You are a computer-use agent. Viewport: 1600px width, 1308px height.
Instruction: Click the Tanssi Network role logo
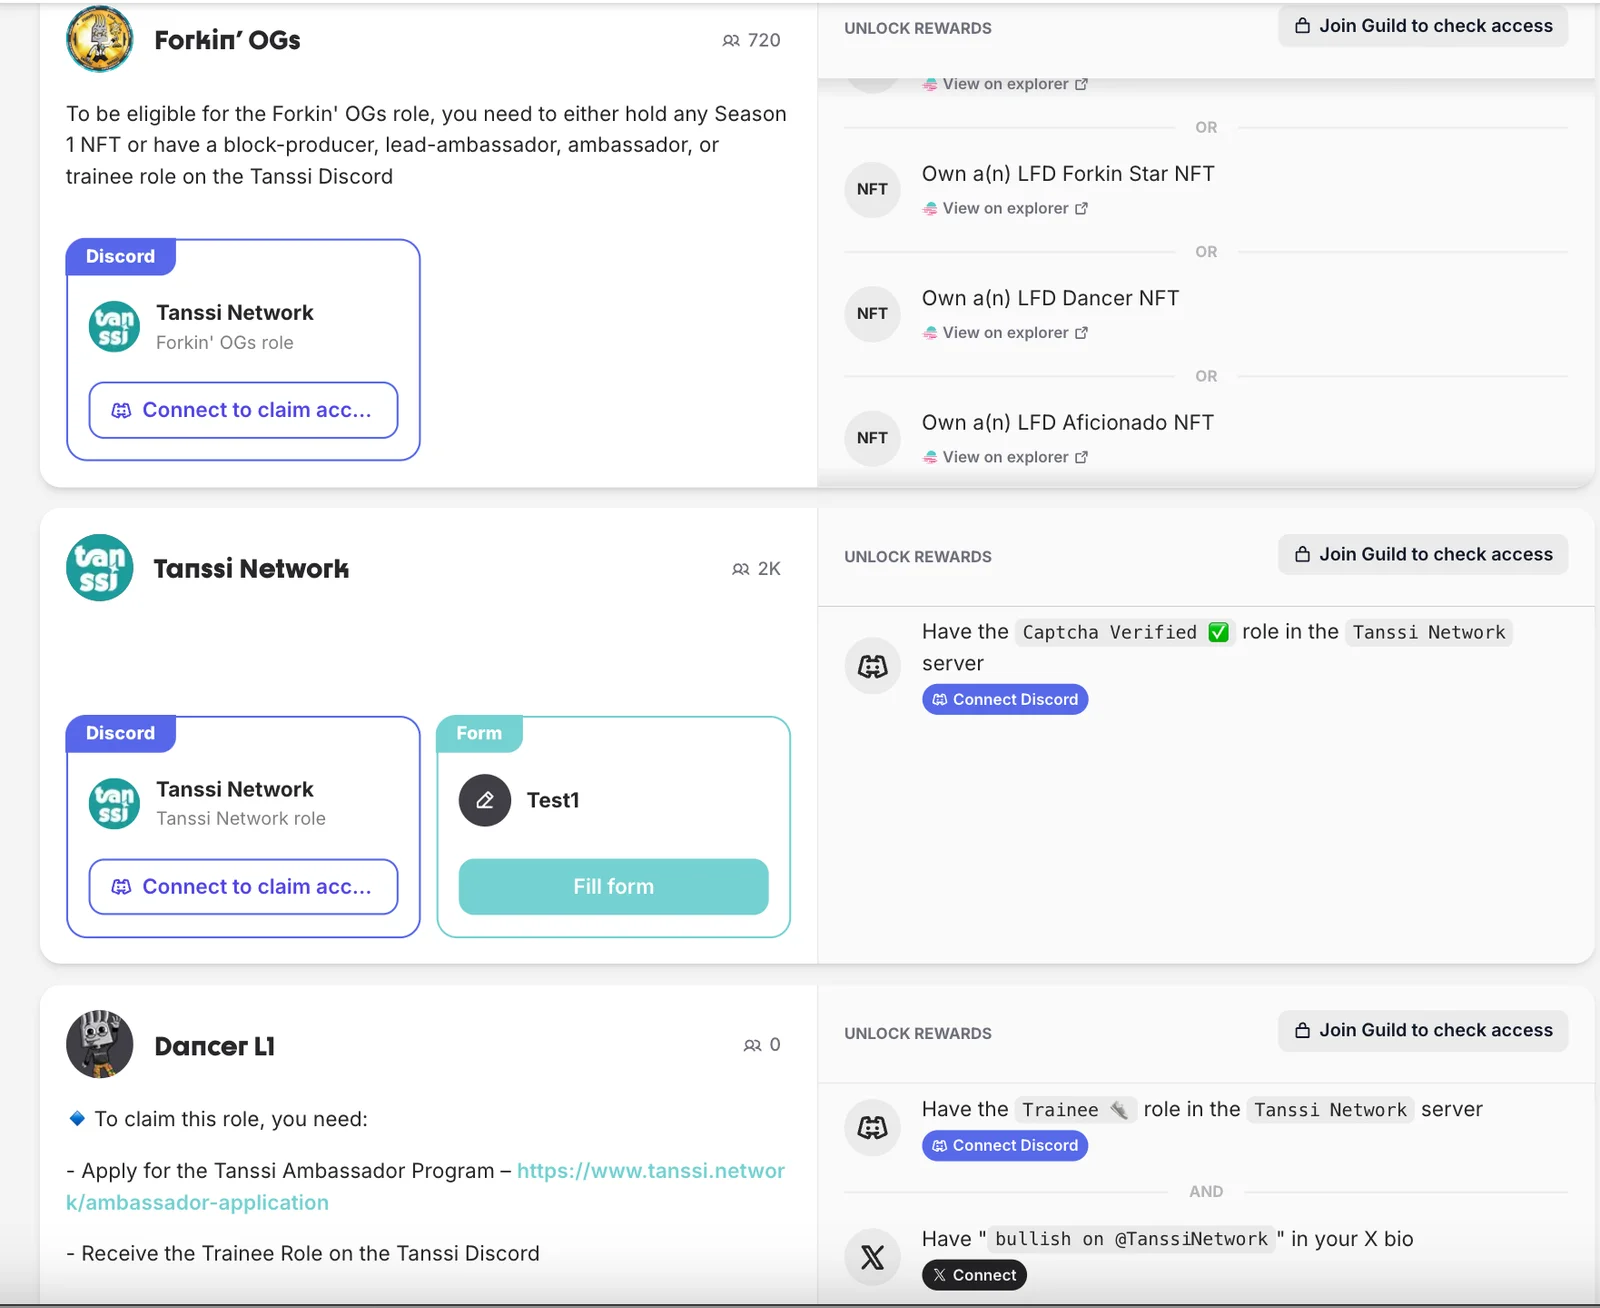99,567
